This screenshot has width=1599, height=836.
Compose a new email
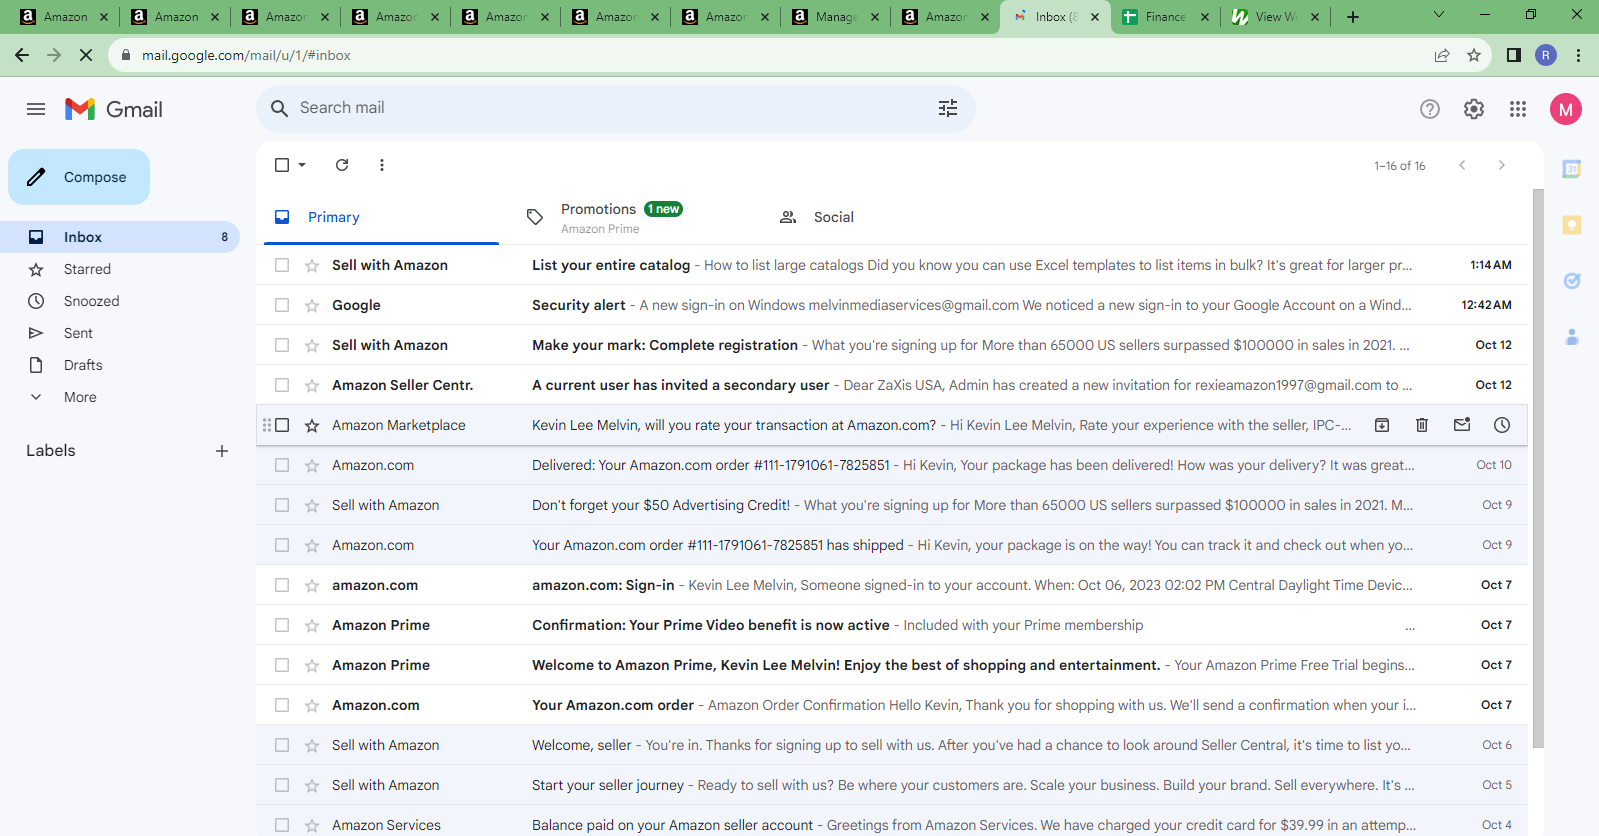click(x=79, y=177)
